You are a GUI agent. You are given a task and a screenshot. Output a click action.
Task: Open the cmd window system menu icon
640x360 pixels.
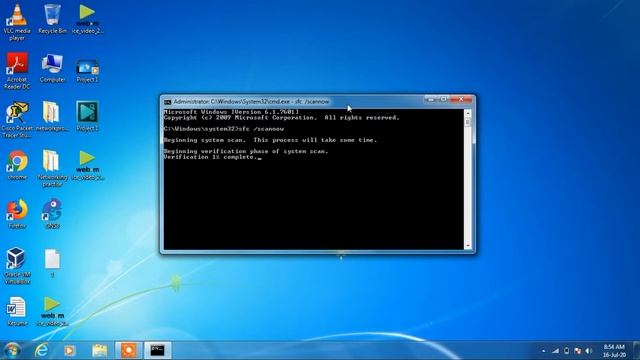(x=167, y=102)
